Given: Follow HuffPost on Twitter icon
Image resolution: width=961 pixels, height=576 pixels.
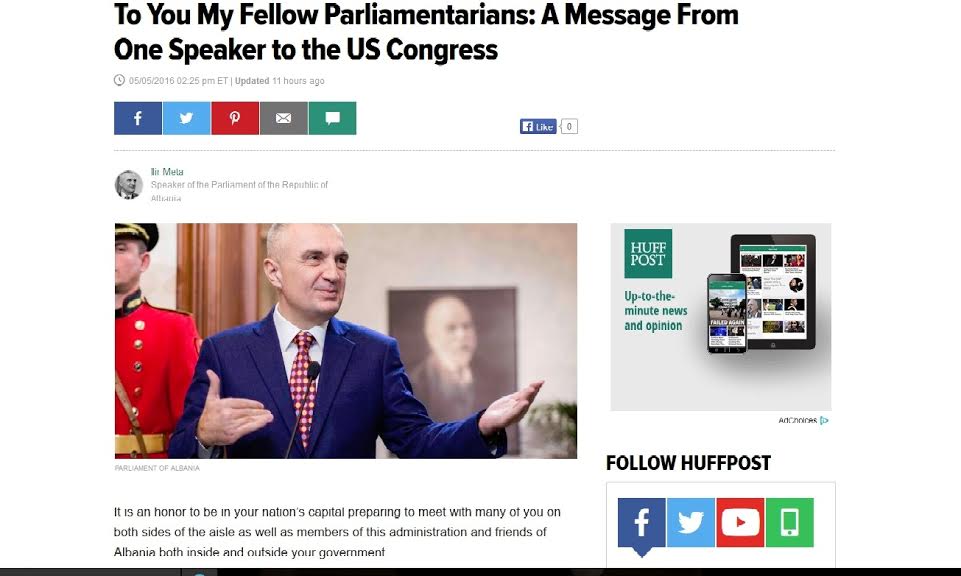Looking at the screenshot, I should [691, 523].
